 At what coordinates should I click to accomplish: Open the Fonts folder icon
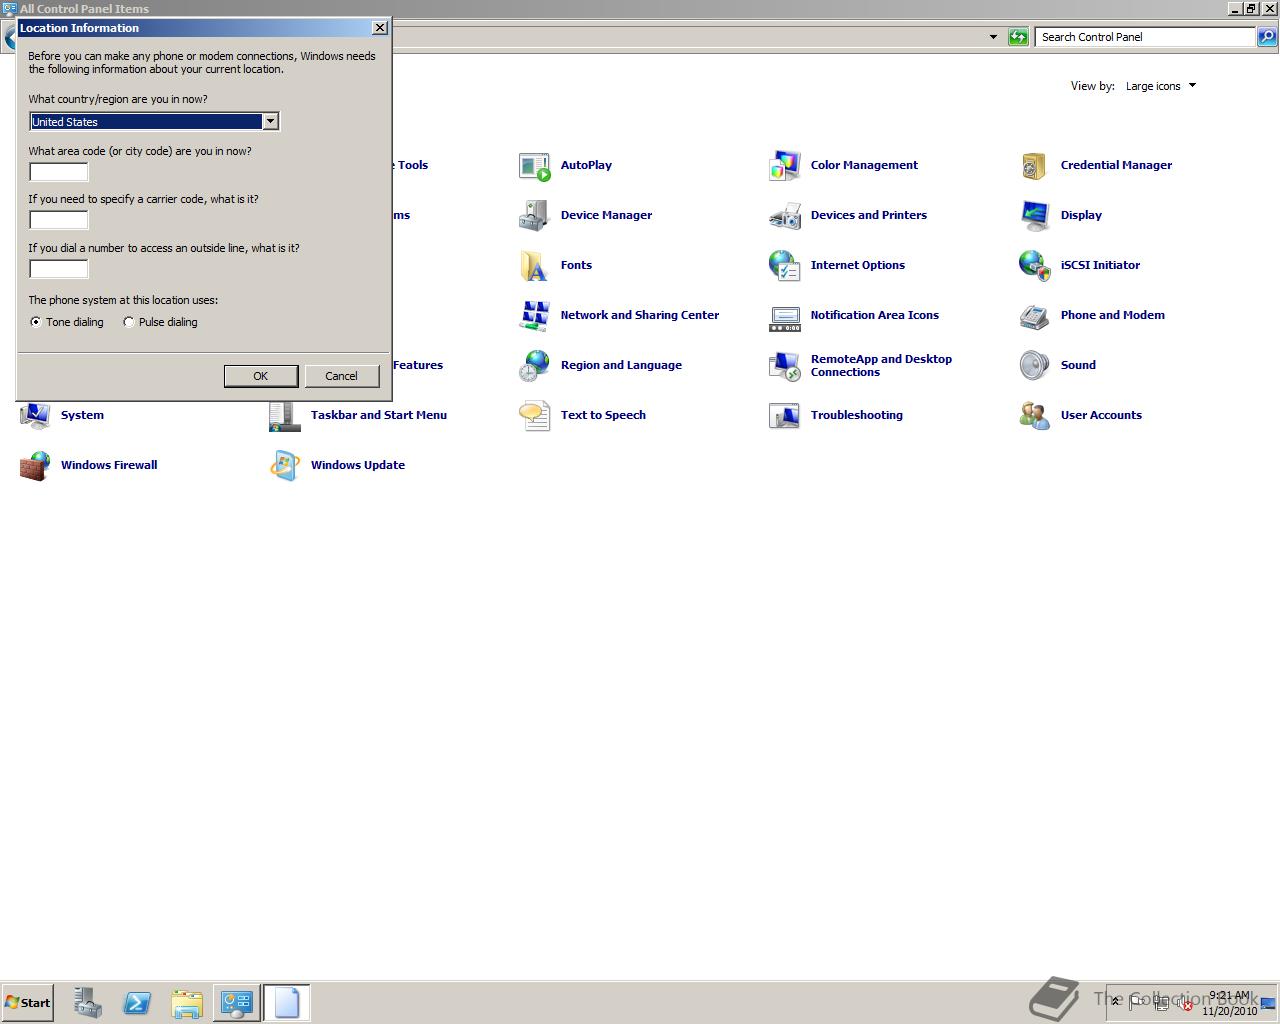click(535, 266)
